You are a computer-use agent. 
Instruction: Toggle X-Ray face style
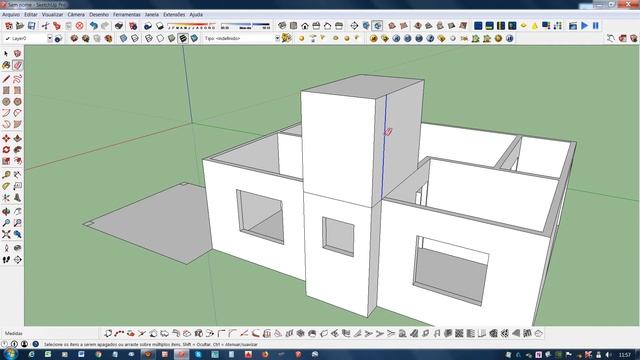[123, 38]
